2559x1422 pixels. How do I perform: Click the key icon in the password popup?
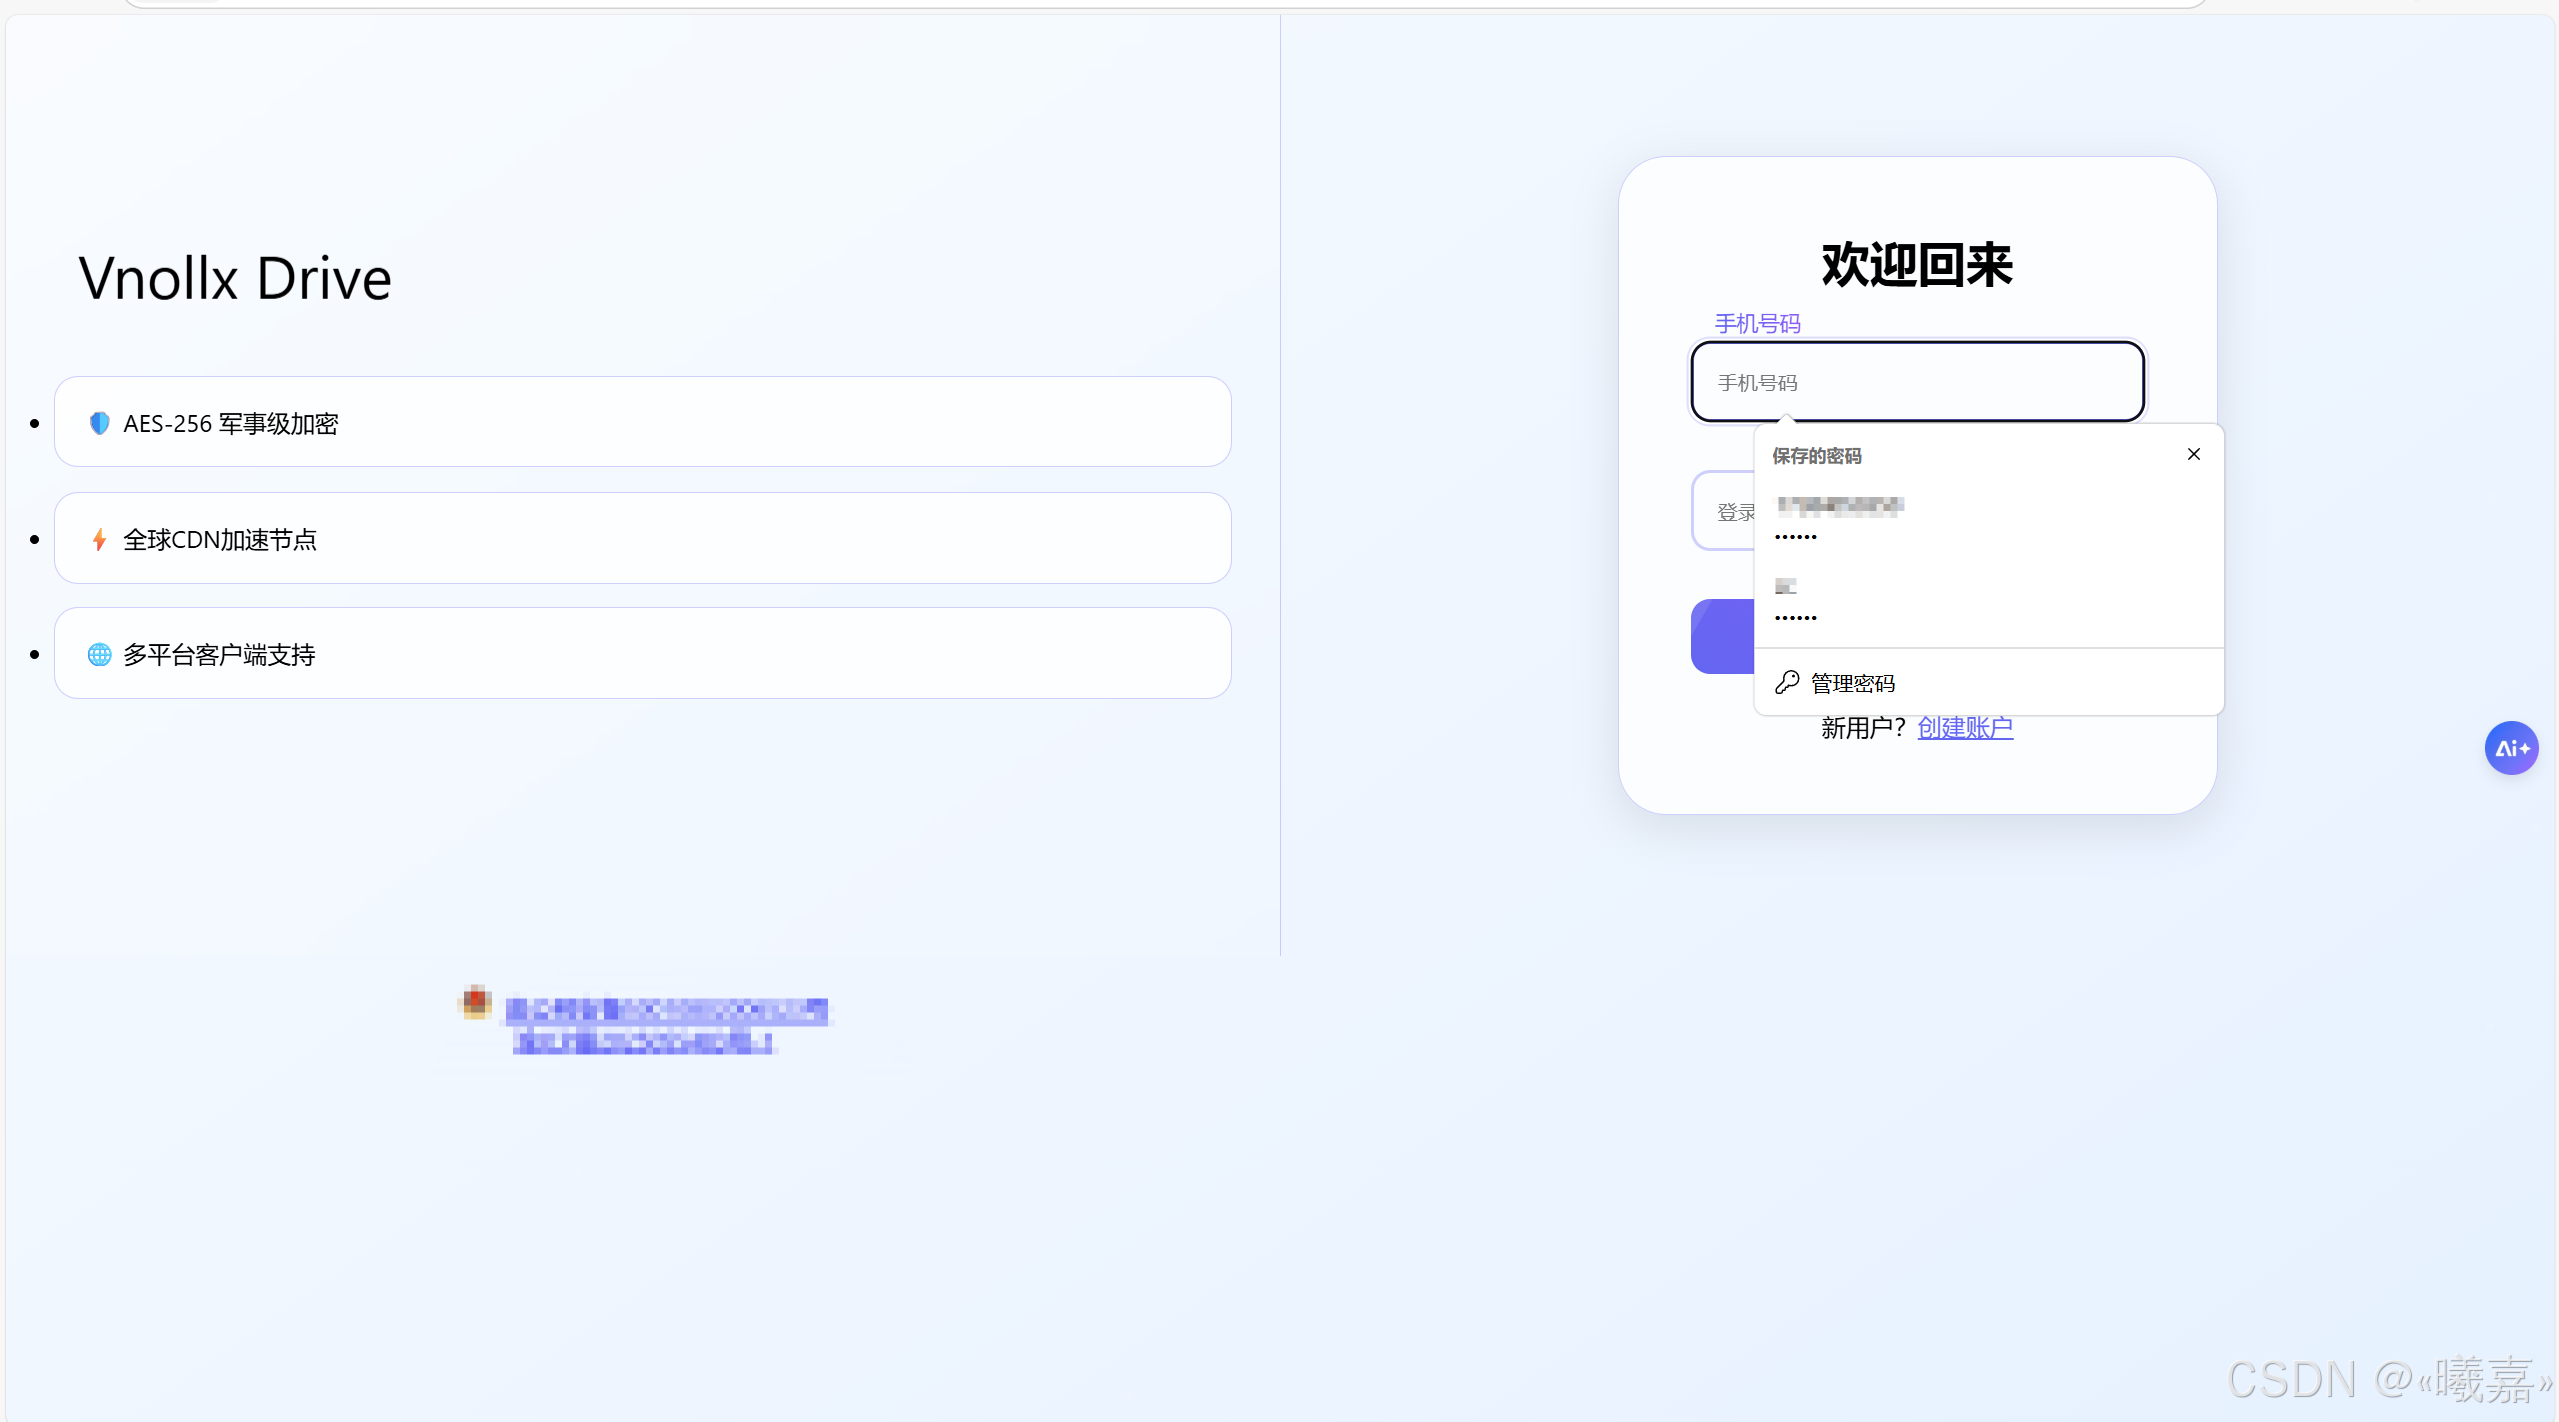click(x=1787, y=683)
